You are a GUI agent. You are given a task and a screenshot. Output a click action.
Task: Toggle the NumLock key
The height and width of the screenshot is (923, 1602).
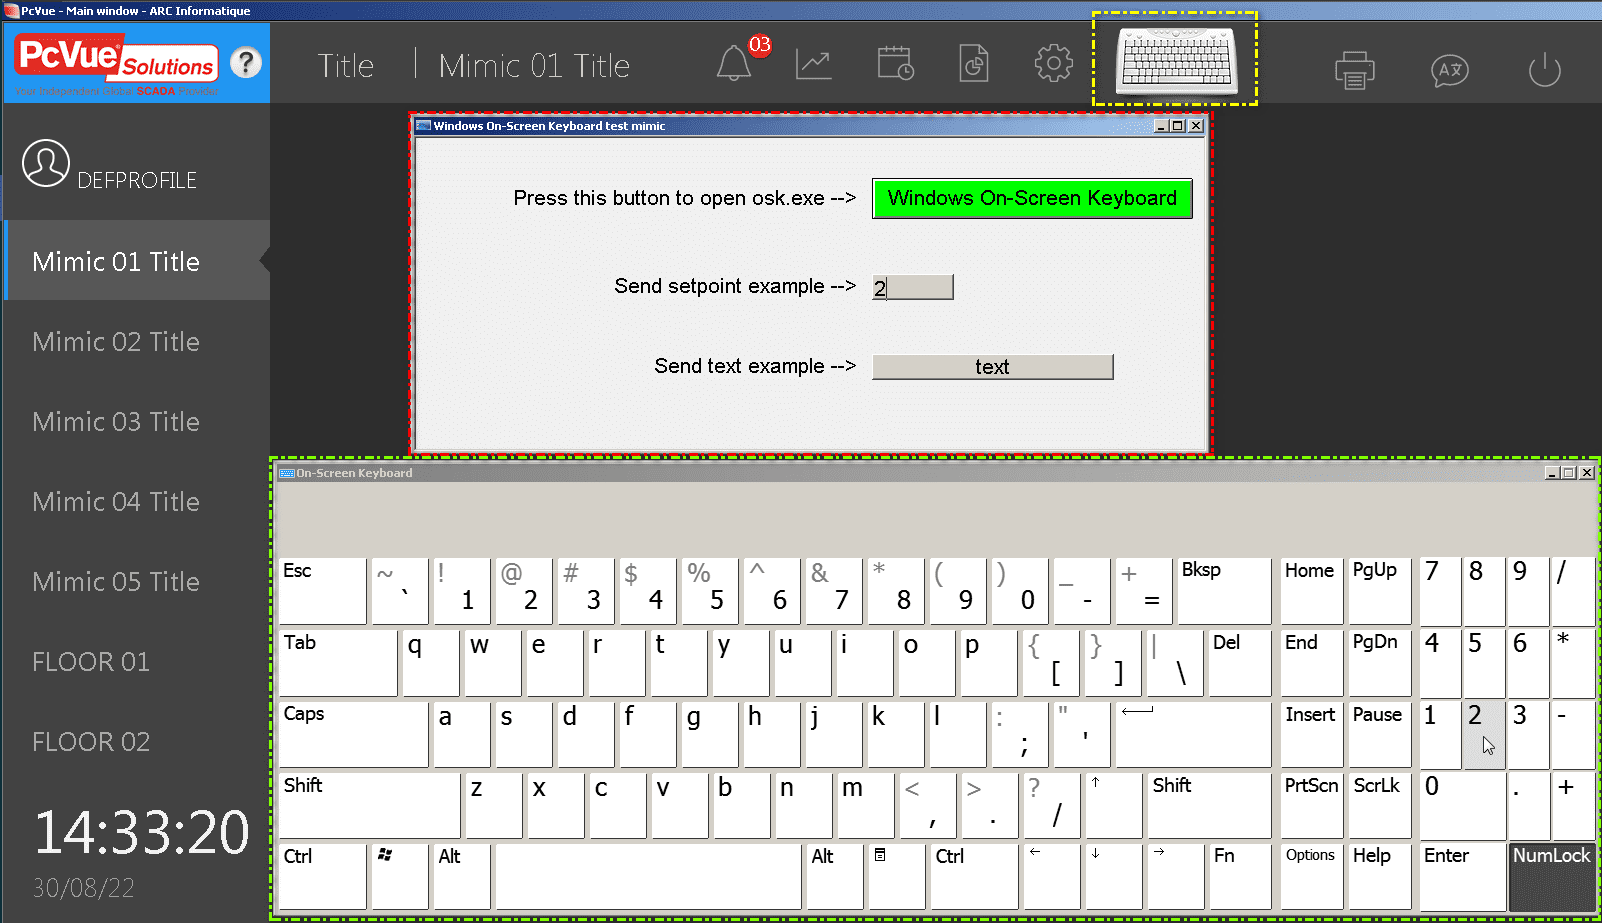[1551, 876]
